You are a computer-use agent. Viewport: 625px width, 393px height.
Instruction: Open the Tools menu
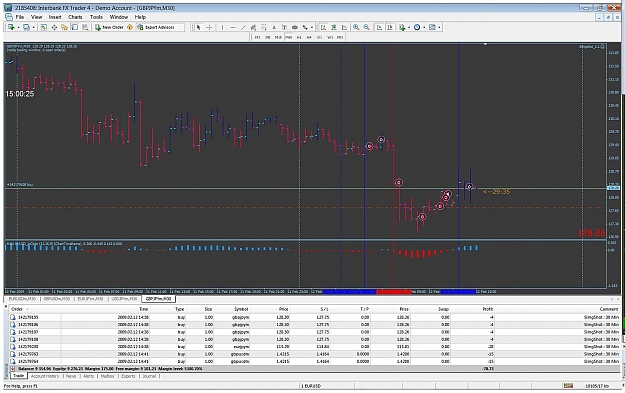click(96, 17)
